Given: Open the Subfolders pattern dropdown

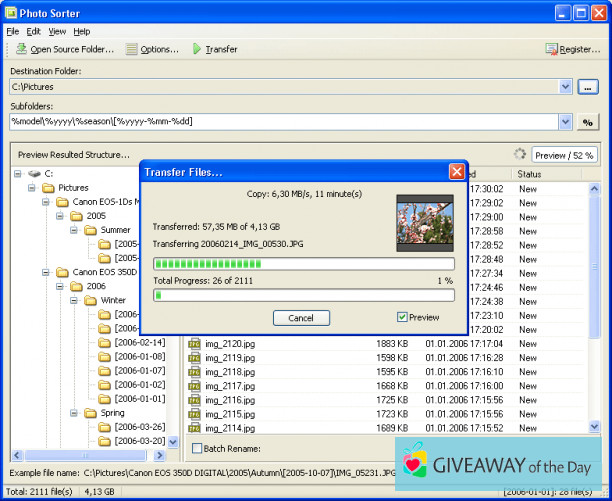Looking at the screenshot, I should click(565, 122).
